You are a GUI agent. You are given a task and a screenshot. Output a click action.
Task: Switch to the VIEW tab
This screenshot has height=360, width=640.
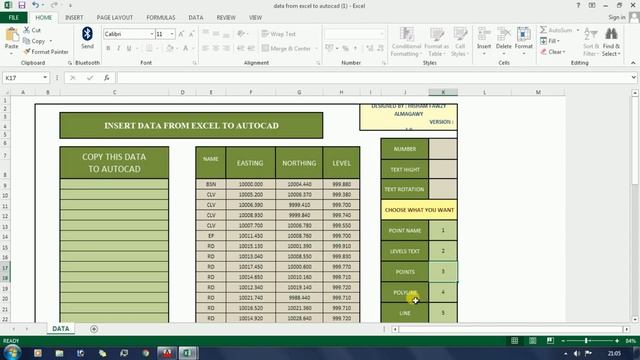point(256,18)
